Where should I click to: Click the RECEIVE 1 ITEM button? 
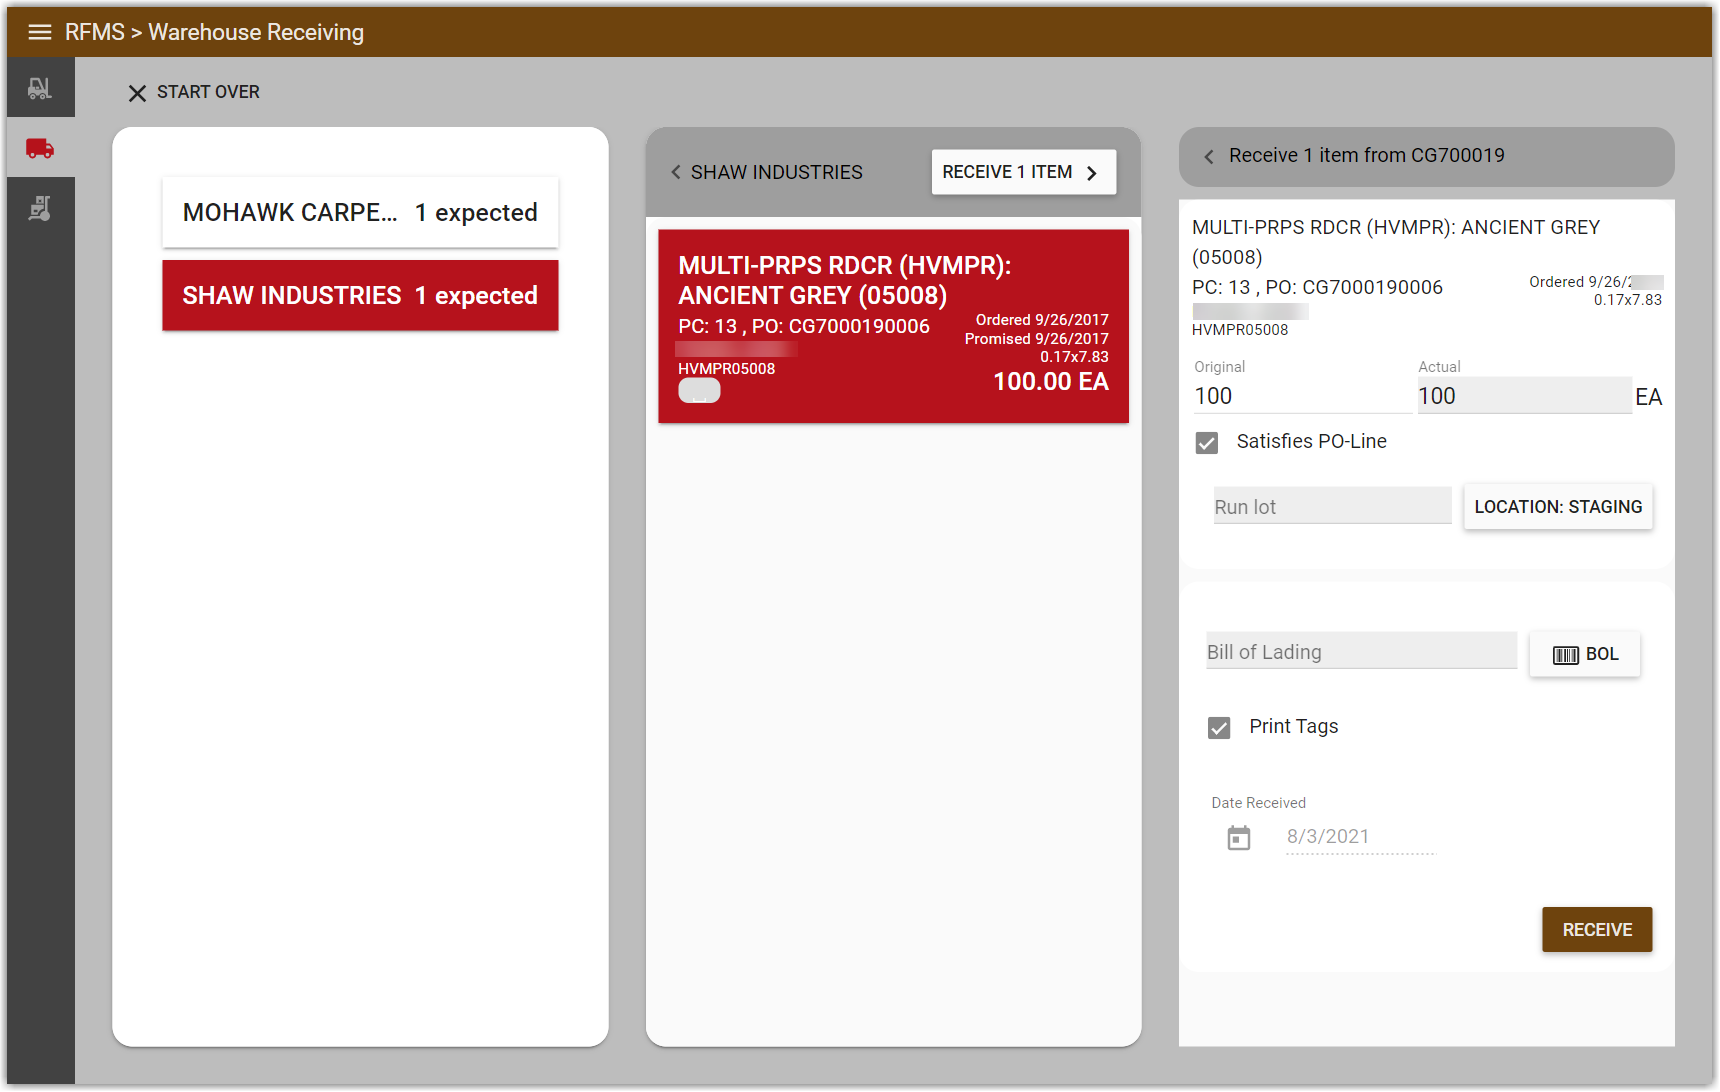1022,172
